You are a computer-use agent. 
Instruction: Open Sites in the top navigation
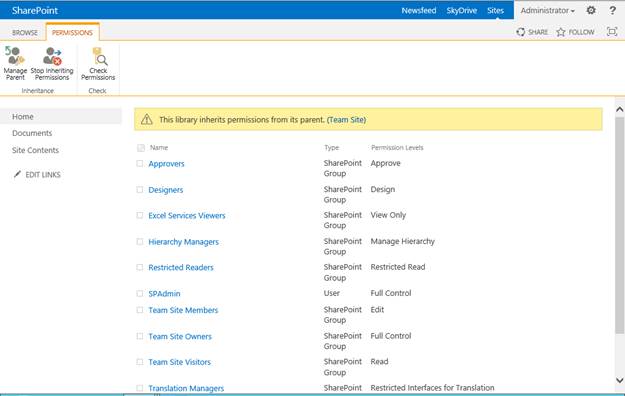[x=495, y=10]
